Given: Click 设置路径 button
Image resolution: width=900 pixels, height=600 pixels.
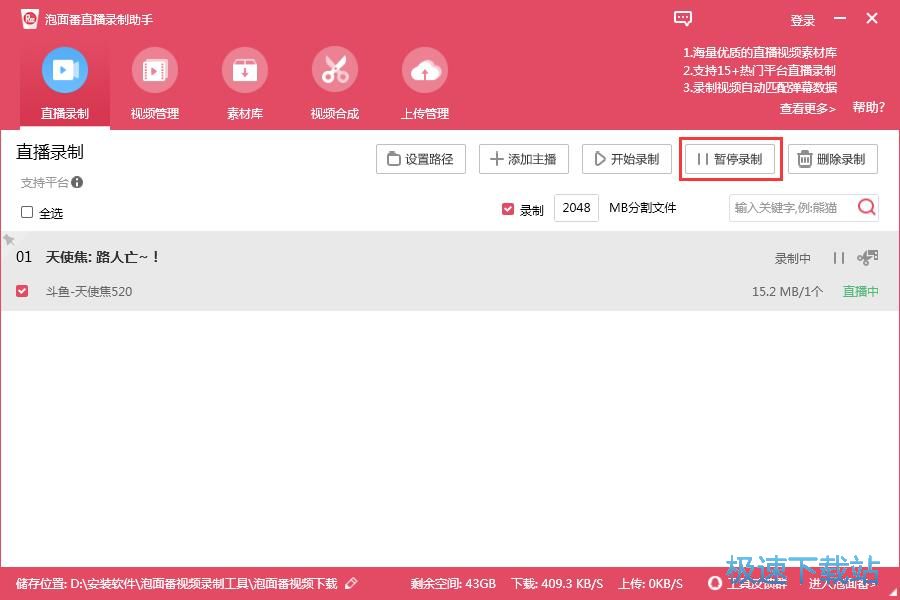Looking at the screenshot, I should (421, 159).
